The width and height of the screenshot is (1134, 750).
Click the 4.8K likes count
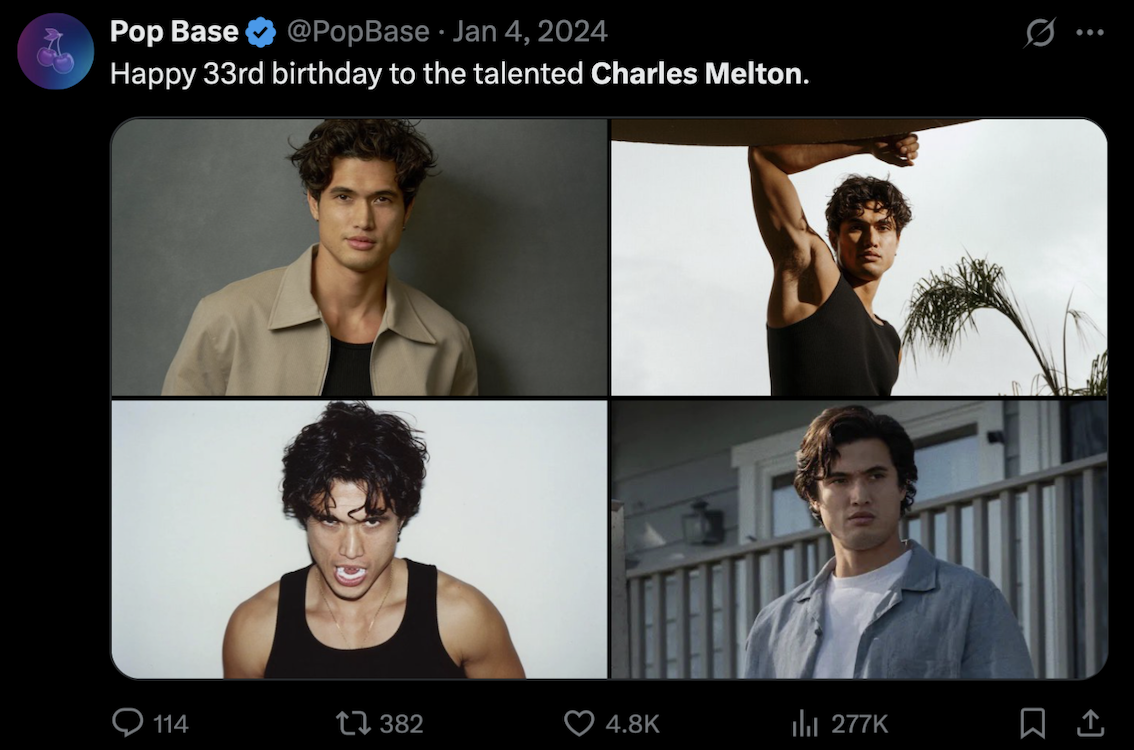click(632, 723)
